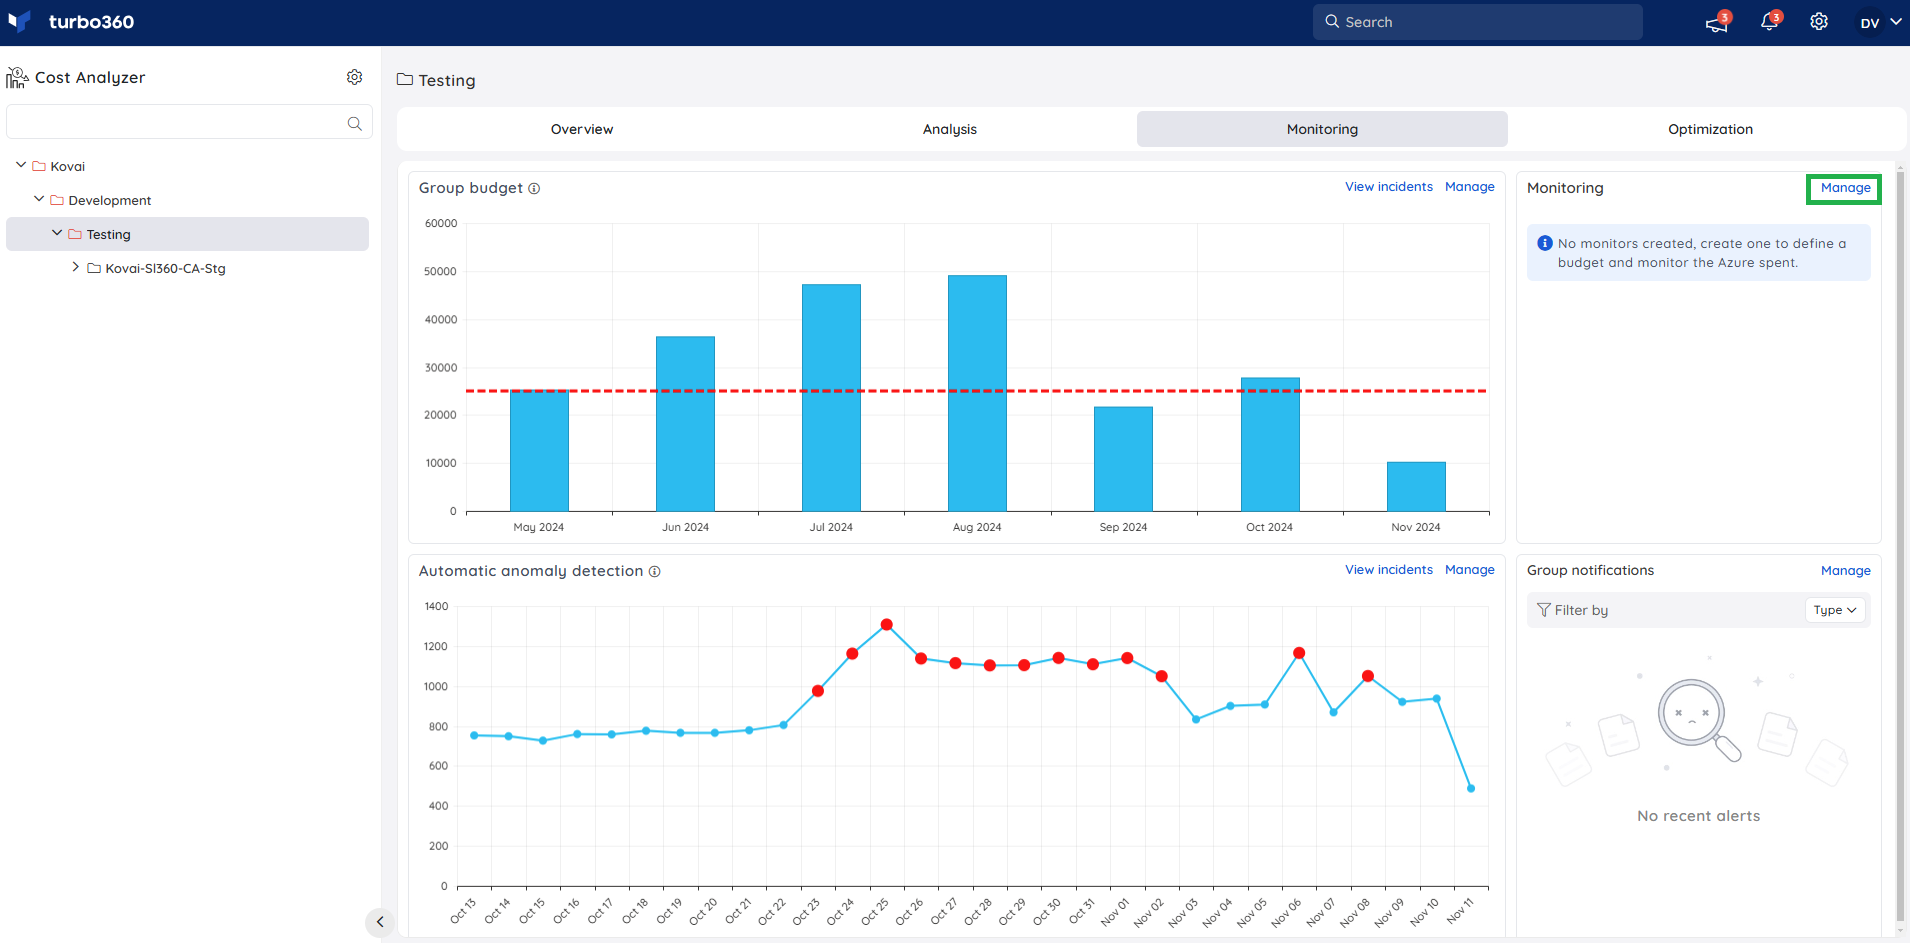Click the Group budget info icon
Viewport: 1910px width, 943px height.
[534, 188]
